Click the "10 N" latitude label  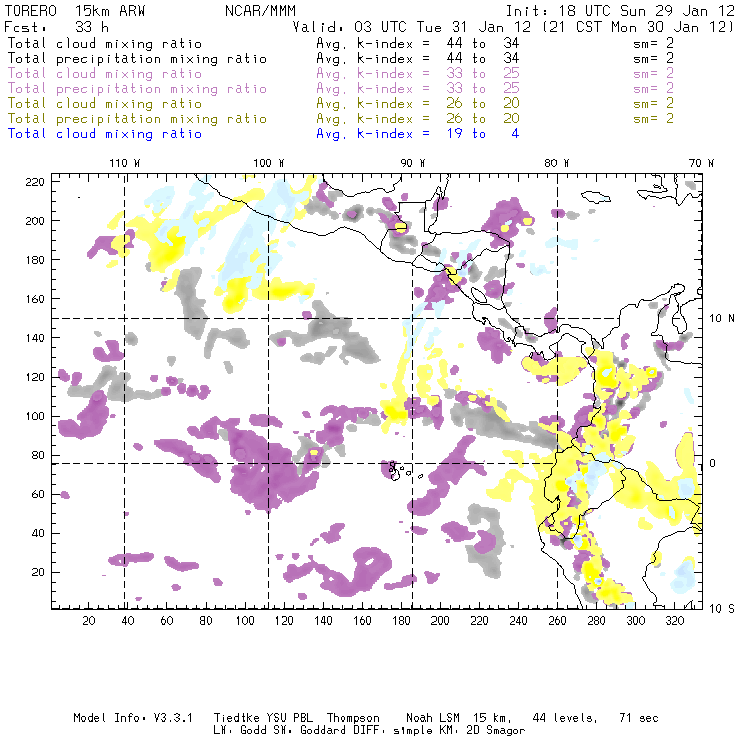click(x=722, y=319)
